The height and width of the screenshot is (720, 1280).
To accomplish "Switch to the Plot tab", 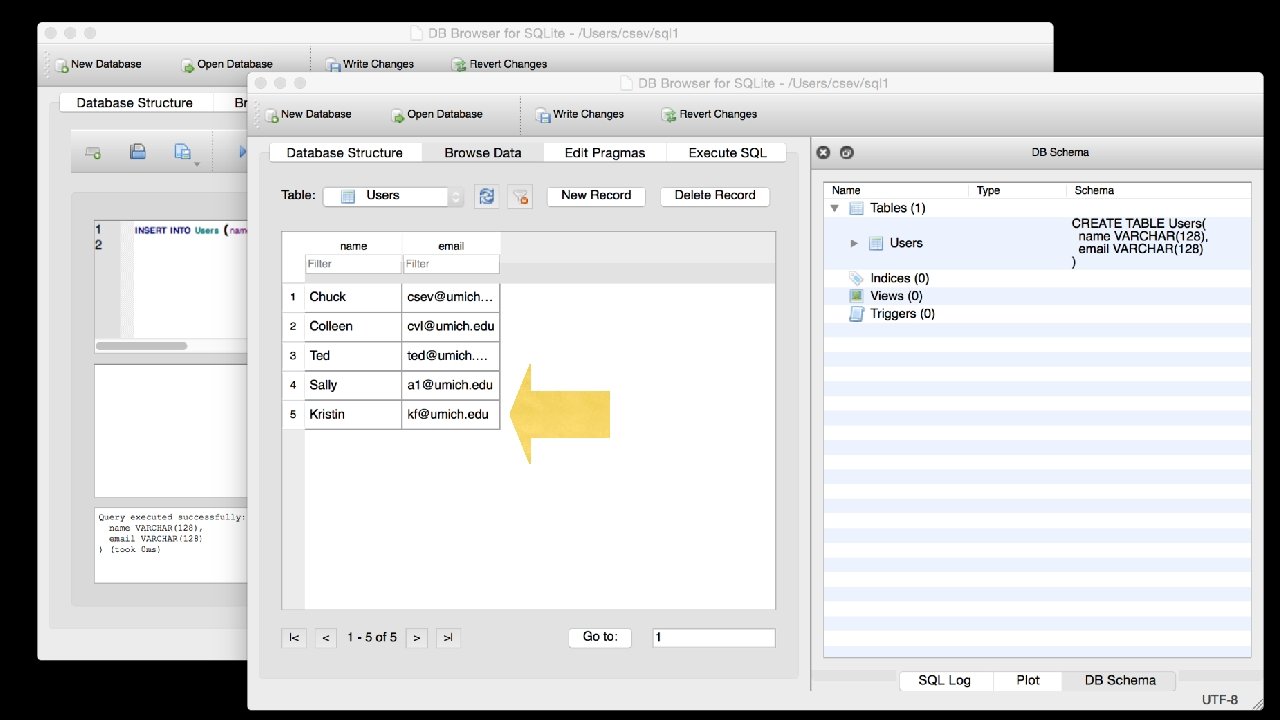I will click(x=1028, y=680).
